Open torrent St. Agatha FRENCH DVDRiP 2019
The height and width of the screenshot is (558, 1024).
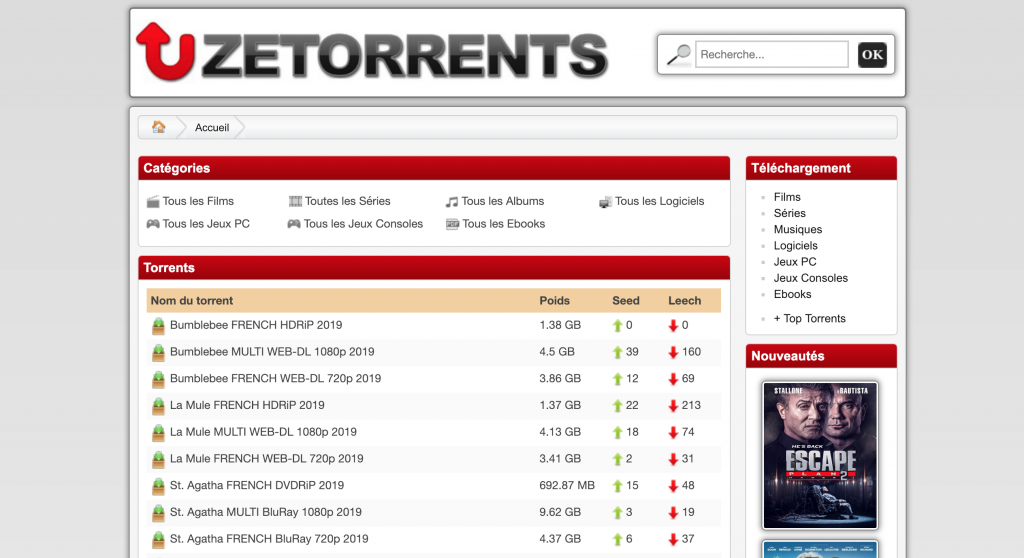257,485
